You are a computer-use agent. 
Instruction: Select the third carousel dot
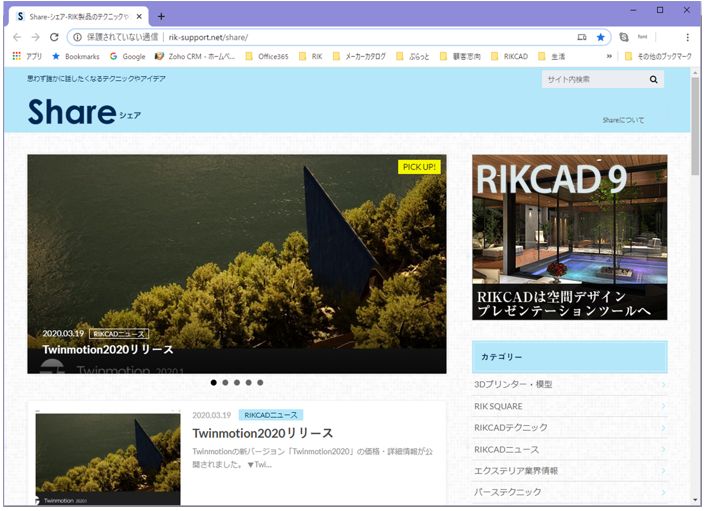click(x=237, y=382)
